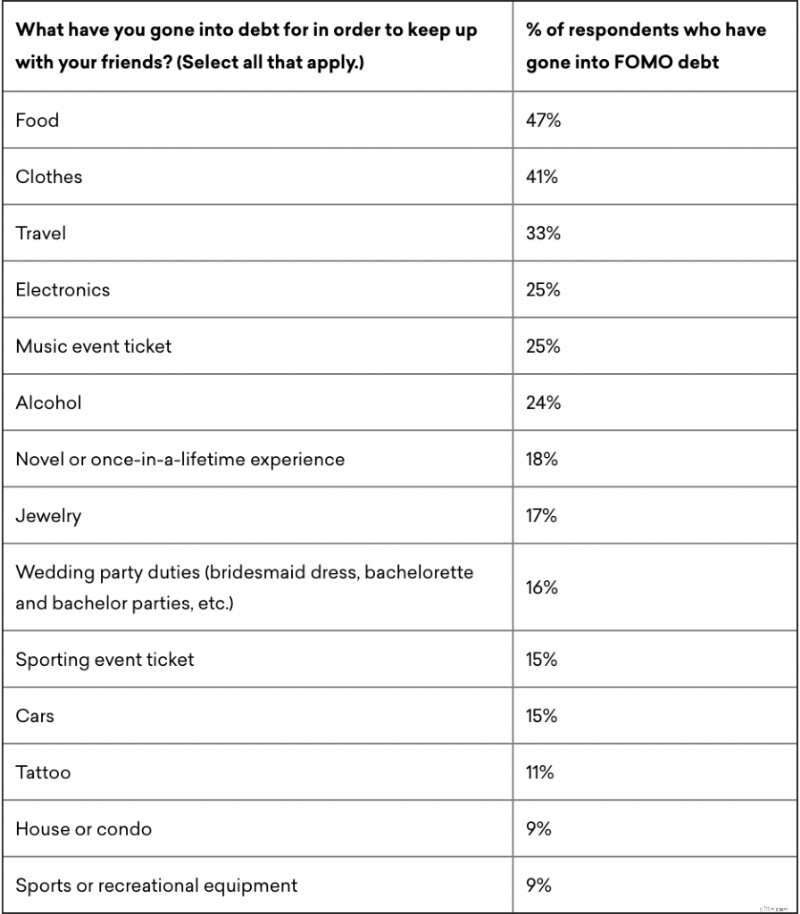Select the Travel row label

tap(41, 233)
